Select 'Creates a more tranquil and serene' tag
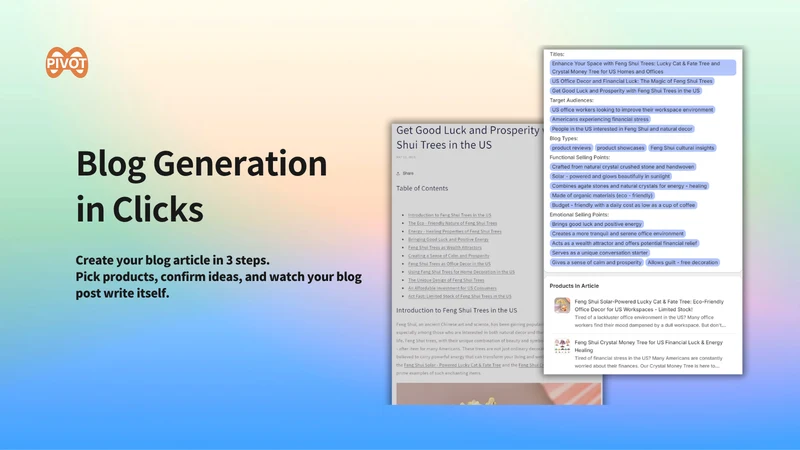The image size is (800, 450). pyautogui.click(x=617, y=234)
